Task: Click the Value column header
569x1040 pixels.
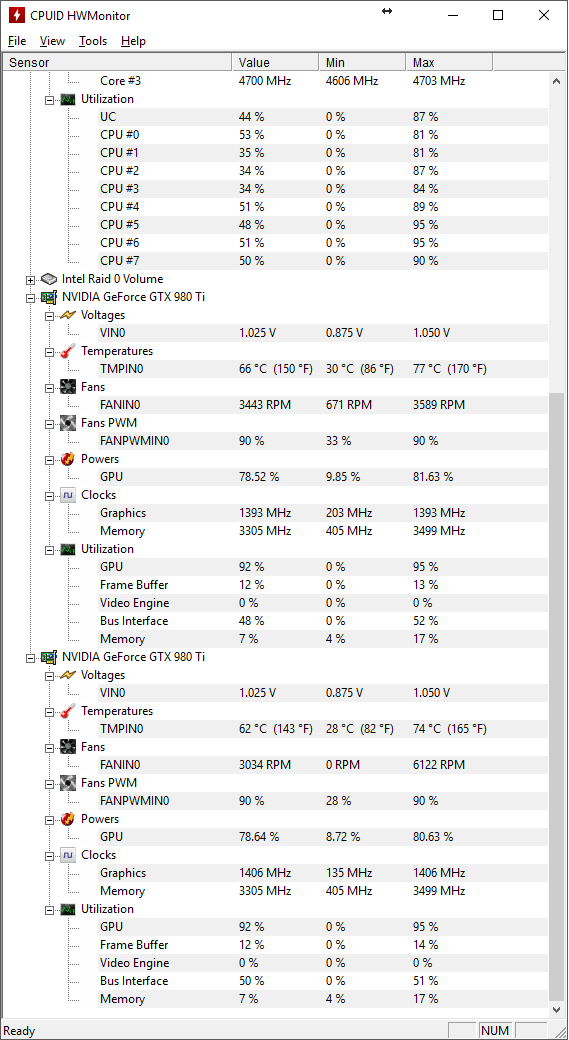Action: pyautogui.click(x=275, y=62)
